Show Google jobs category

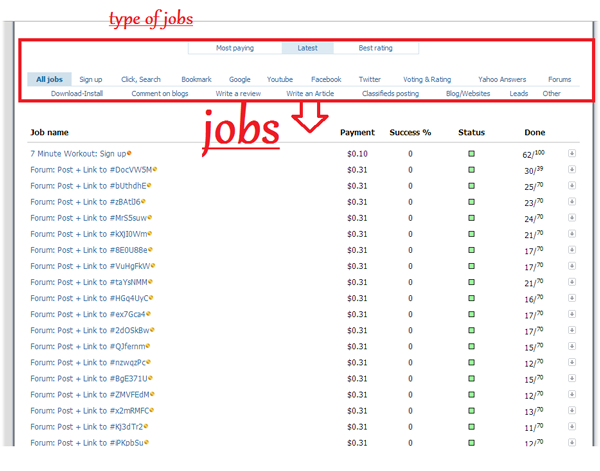(x=240, y=80)
